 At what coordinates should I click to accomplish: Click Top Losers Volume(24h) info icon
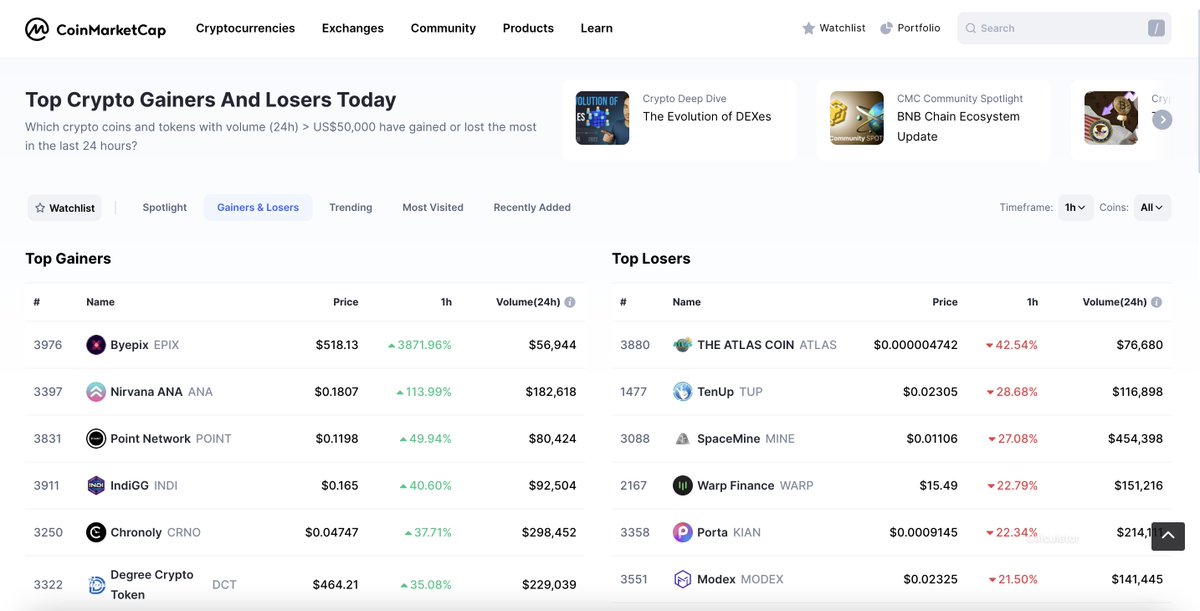[x=1157, y=302]
